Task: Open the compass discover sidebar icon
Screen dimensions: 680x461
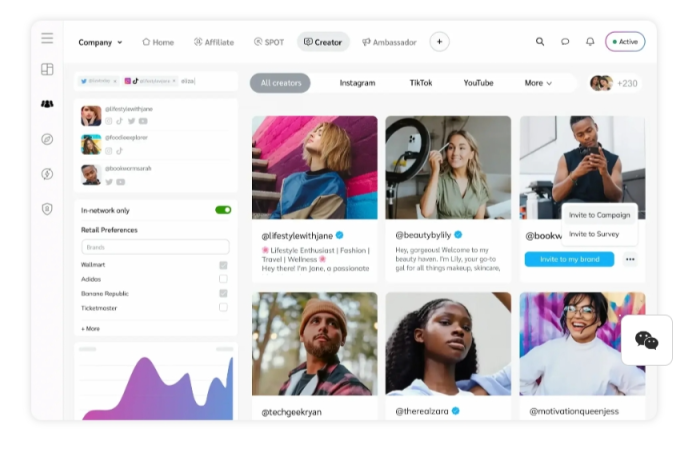Action: 47,139
